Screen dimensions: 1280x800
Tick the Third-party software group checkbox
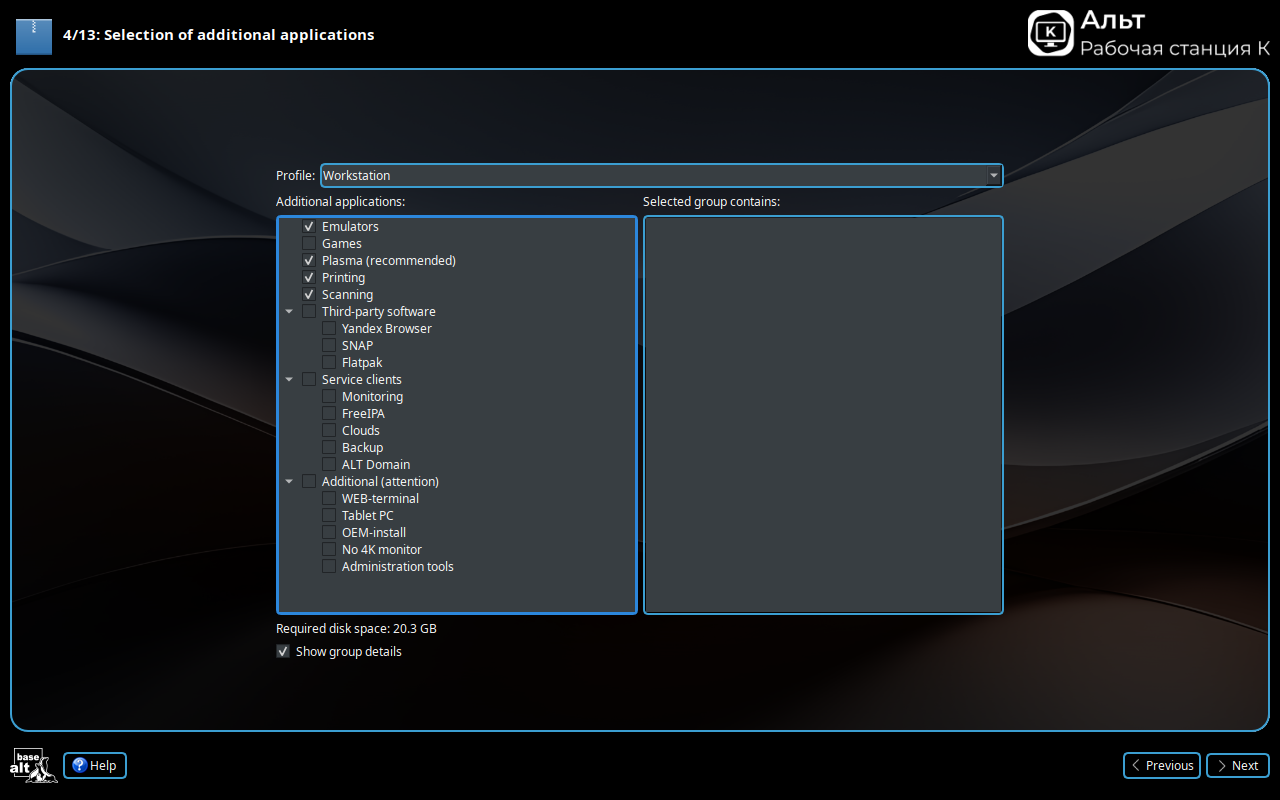(309, 312)
